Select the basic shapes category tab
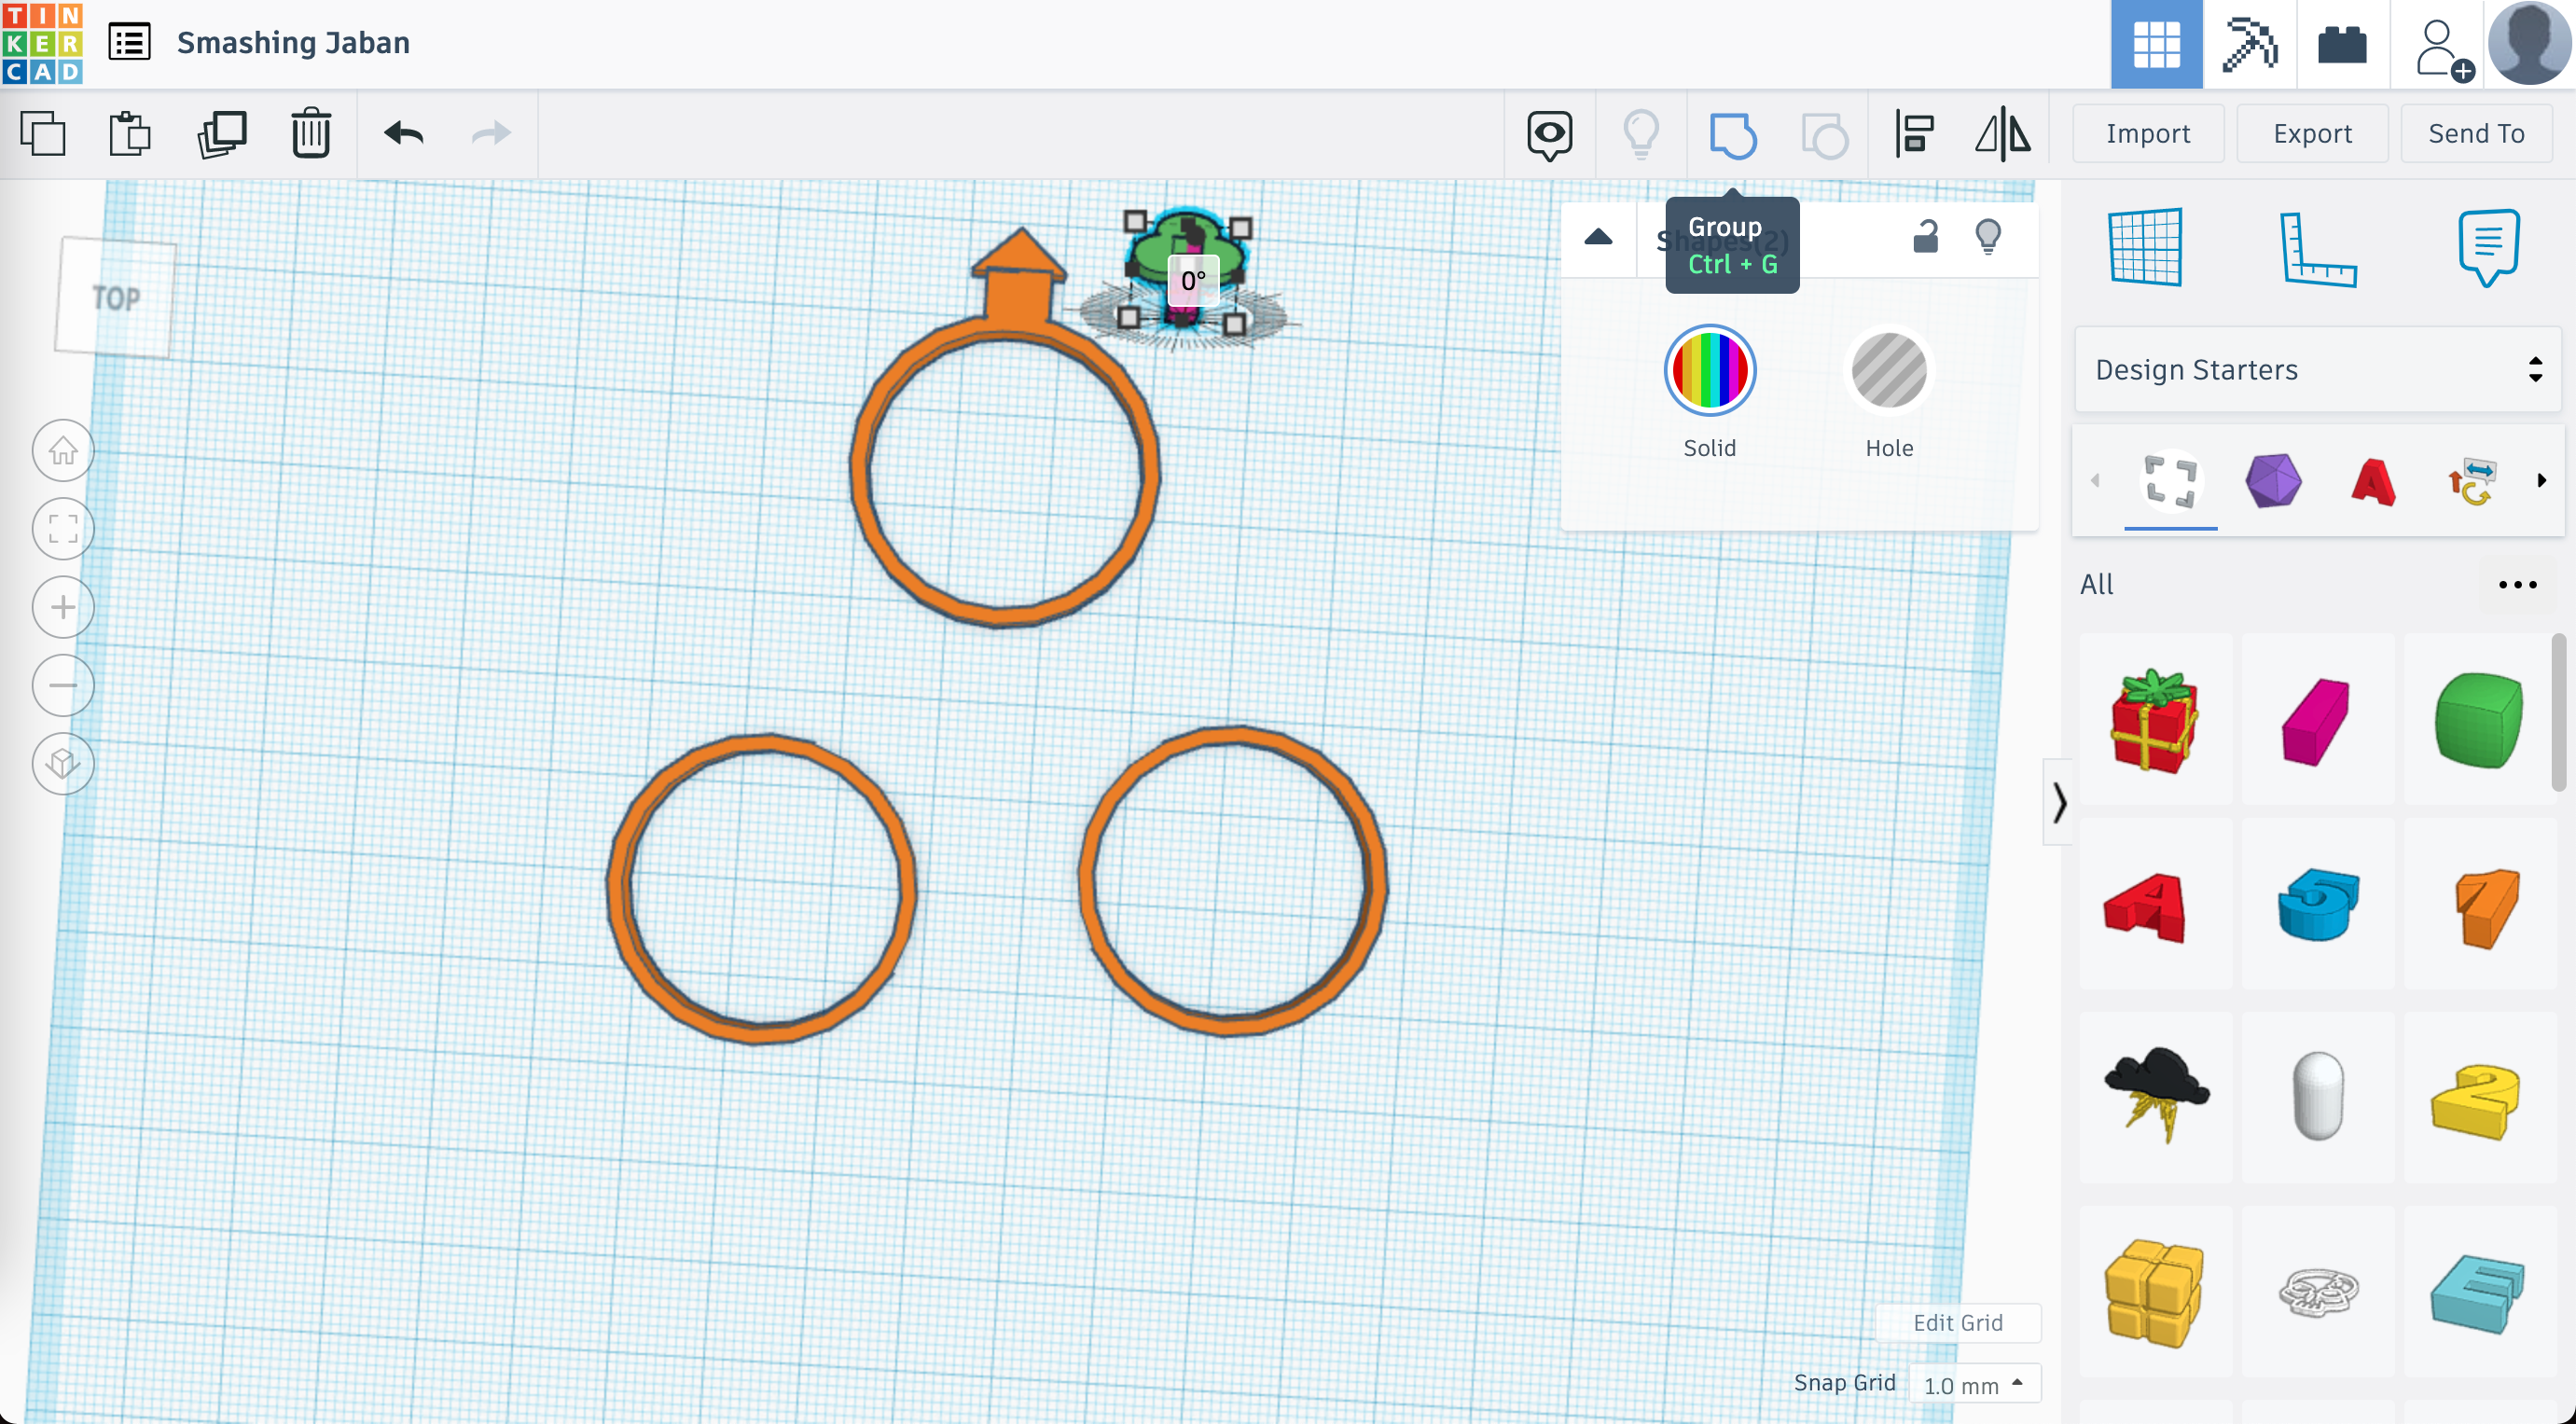The height and width of the screenshot is (1424, 2576). (x=2272, y=481)
